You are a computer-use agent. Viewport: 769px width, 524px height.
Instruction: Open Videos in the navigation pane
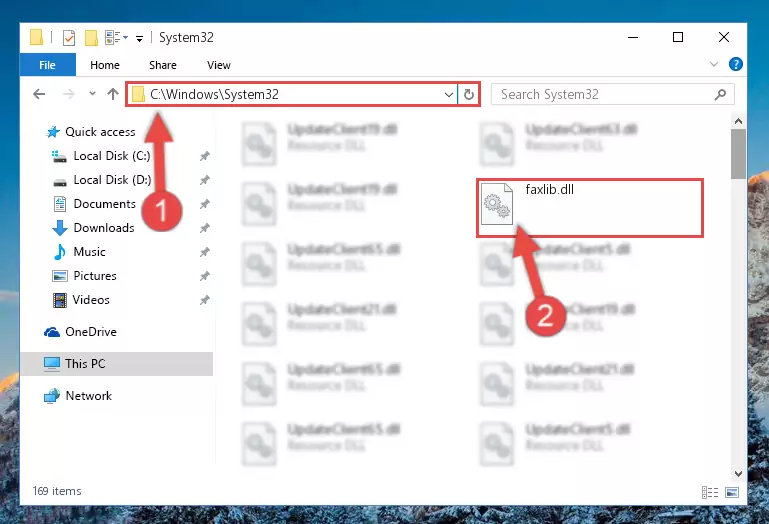91,300
